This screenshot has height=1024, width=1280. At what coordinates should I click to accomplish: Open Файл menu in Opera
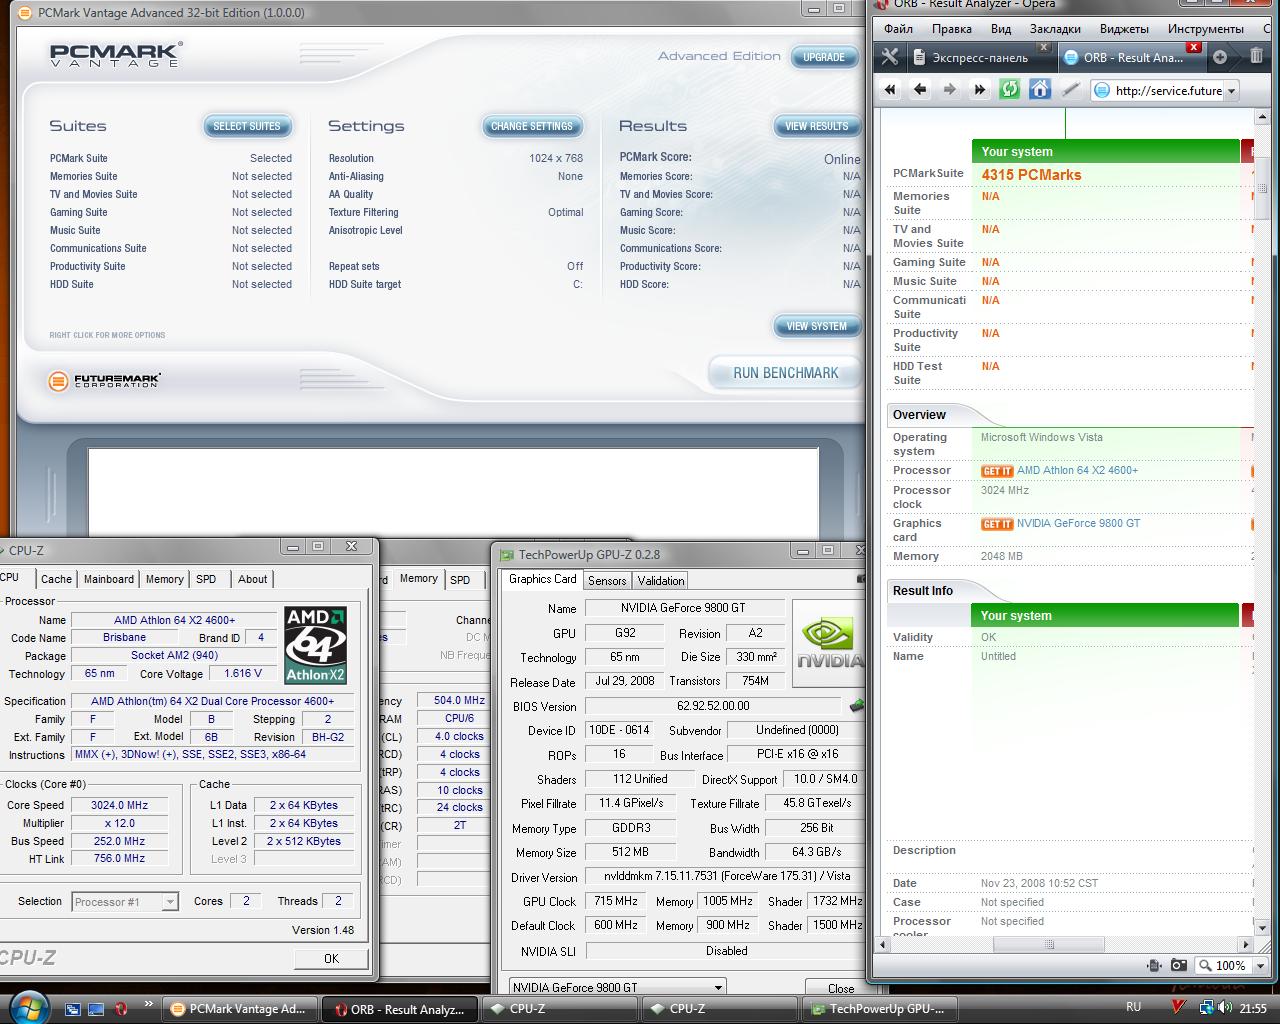pos(898,29)
